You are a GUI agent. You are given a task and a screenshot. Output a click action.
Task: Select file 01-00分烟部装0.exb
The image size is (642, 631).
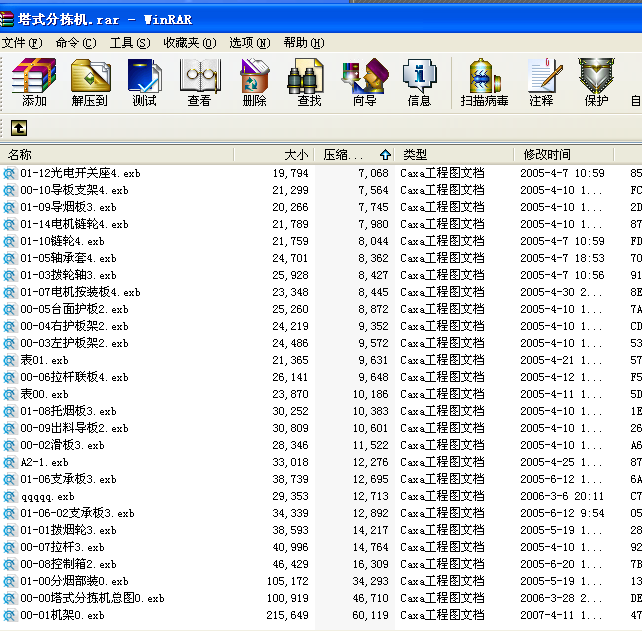(74, 581)
